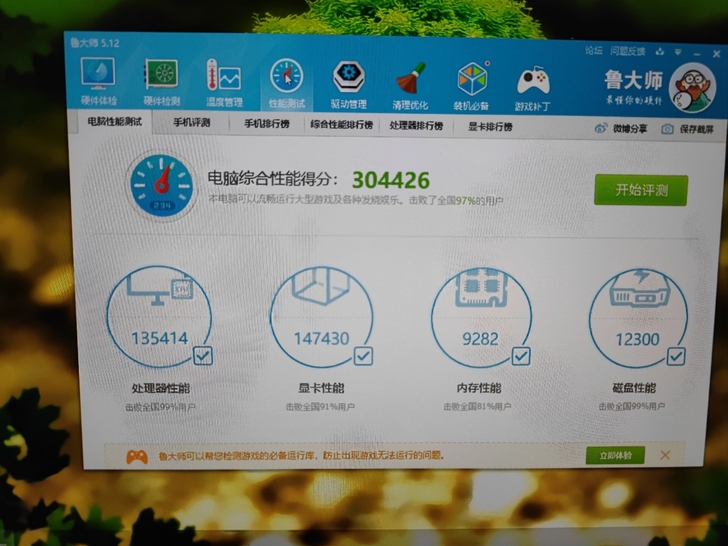Image resolution: width=728 pixels, height=546 pixels.
Task: Switch to the 手机评测 tab
Action: [191, 123]
